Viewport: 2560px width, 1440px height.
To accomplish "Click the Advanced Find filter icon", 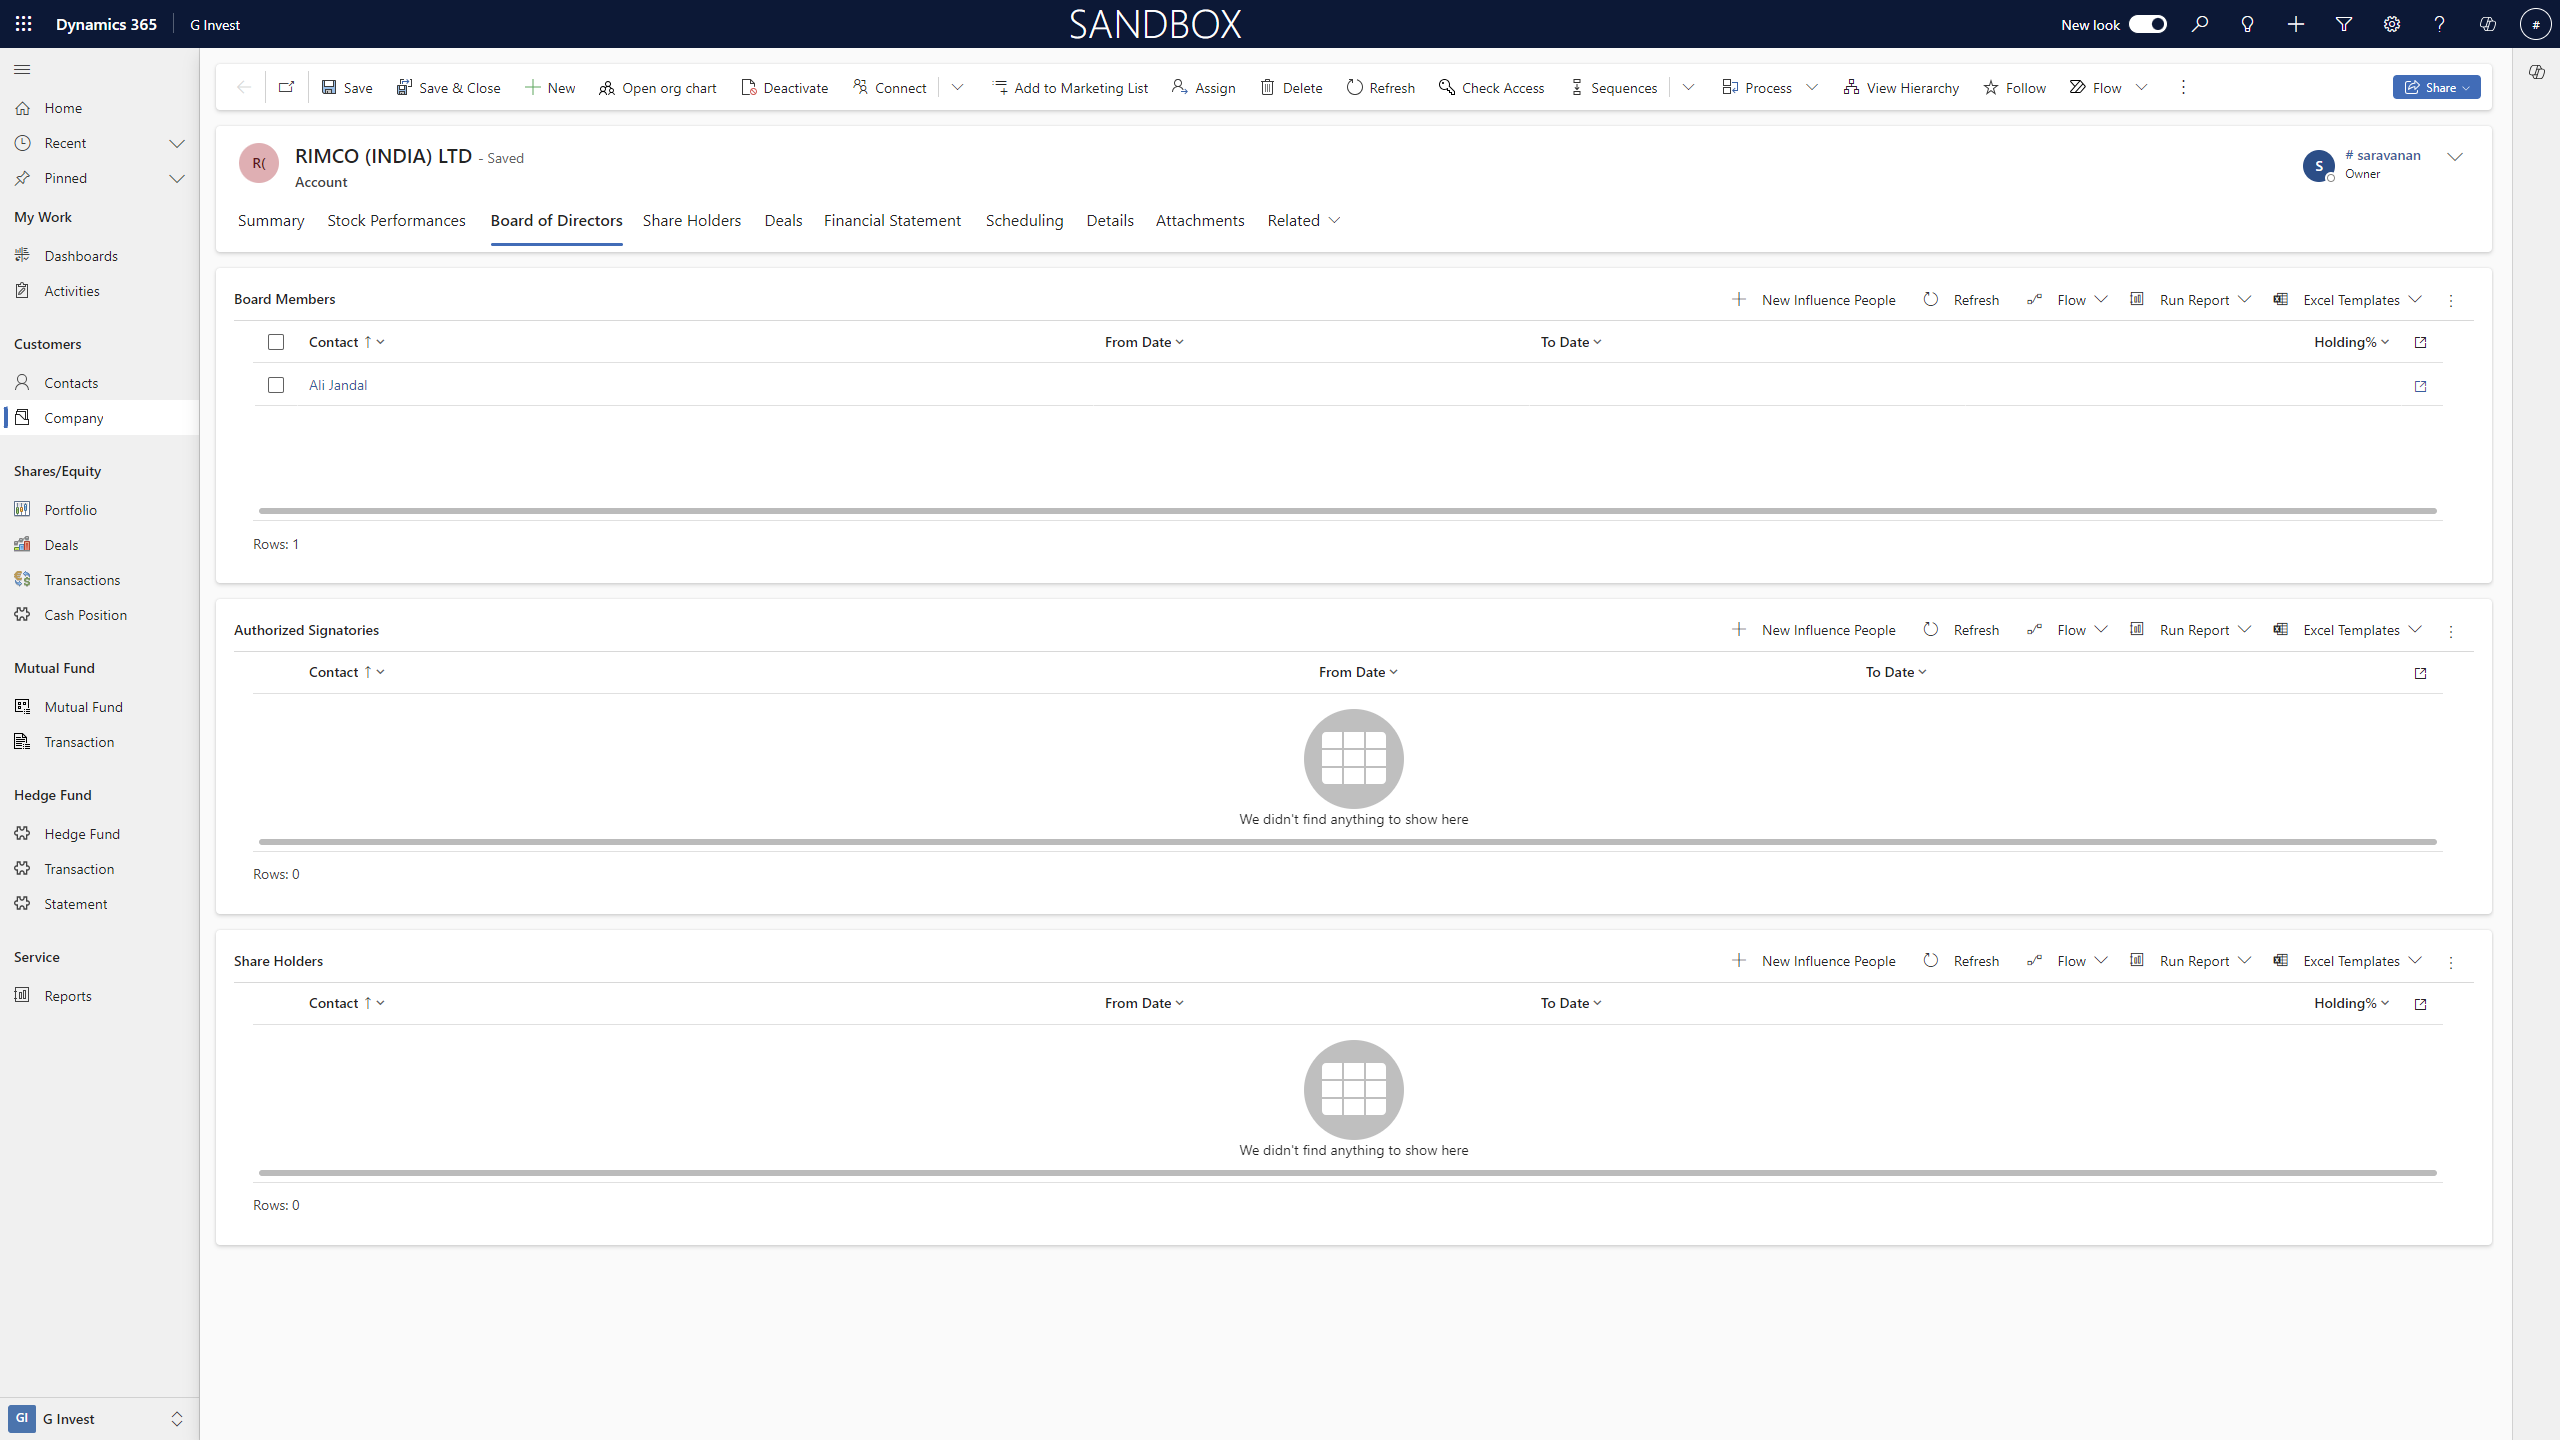I will tap(2343, 24).
